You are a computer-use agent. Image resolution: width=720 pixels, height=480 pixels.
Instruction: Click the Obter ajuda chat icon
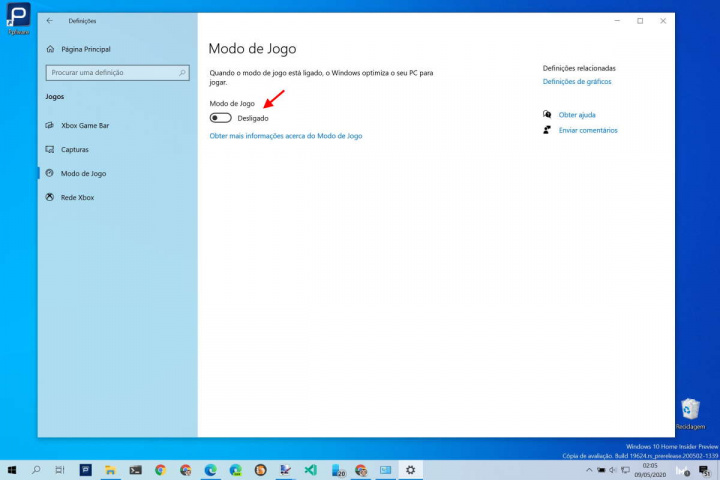[x=547, y=115]
